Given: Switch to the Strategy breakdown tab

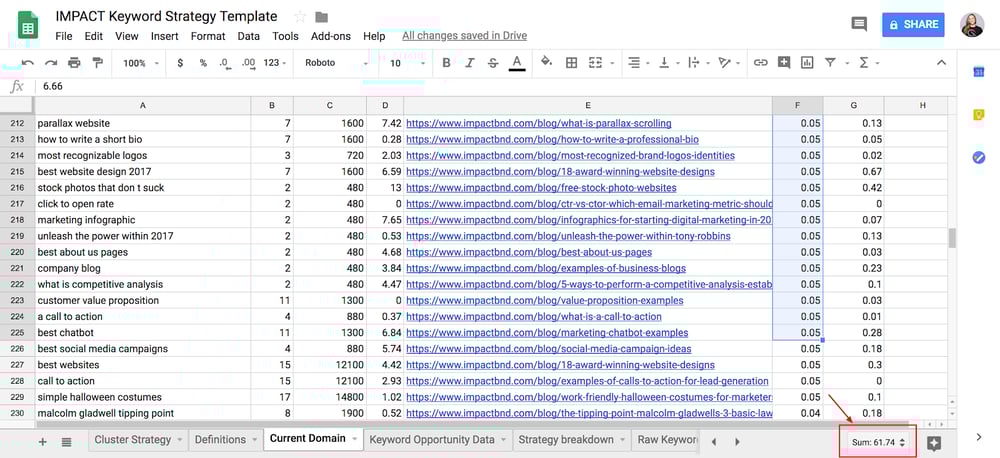Looking at the screenshot, I should pos(566,439).
